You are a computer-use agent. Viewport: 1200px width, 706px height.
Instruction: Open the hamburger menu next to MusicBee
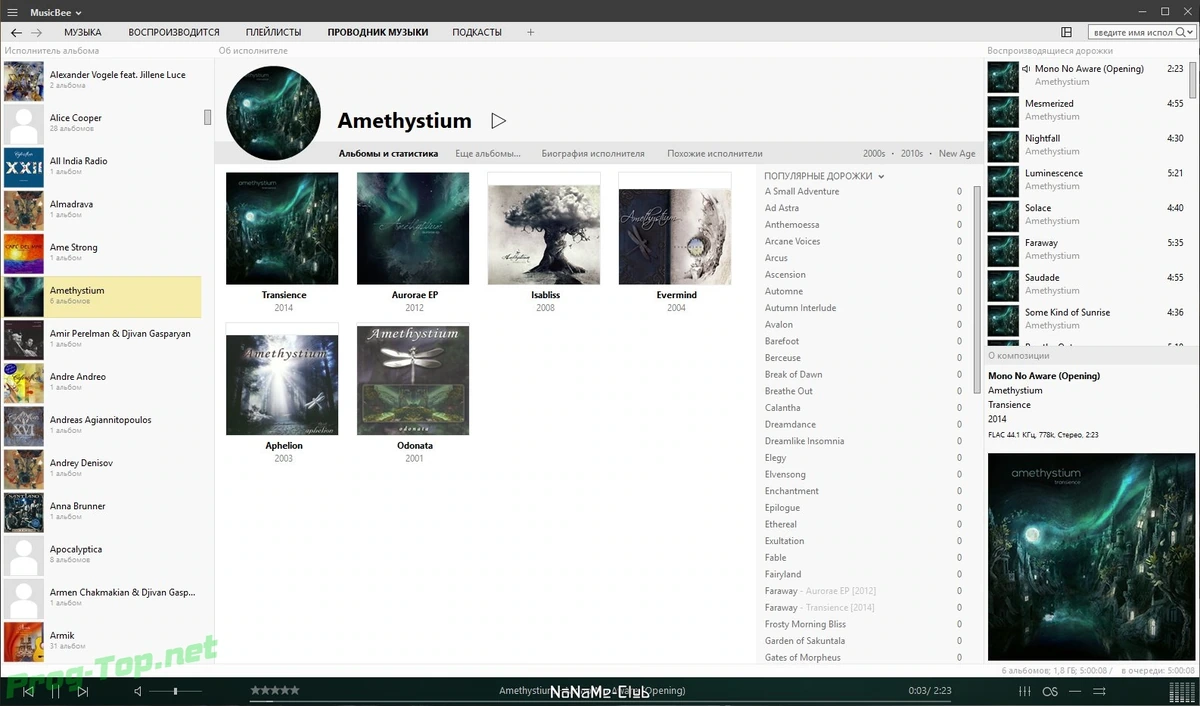(x=12, y=12)
